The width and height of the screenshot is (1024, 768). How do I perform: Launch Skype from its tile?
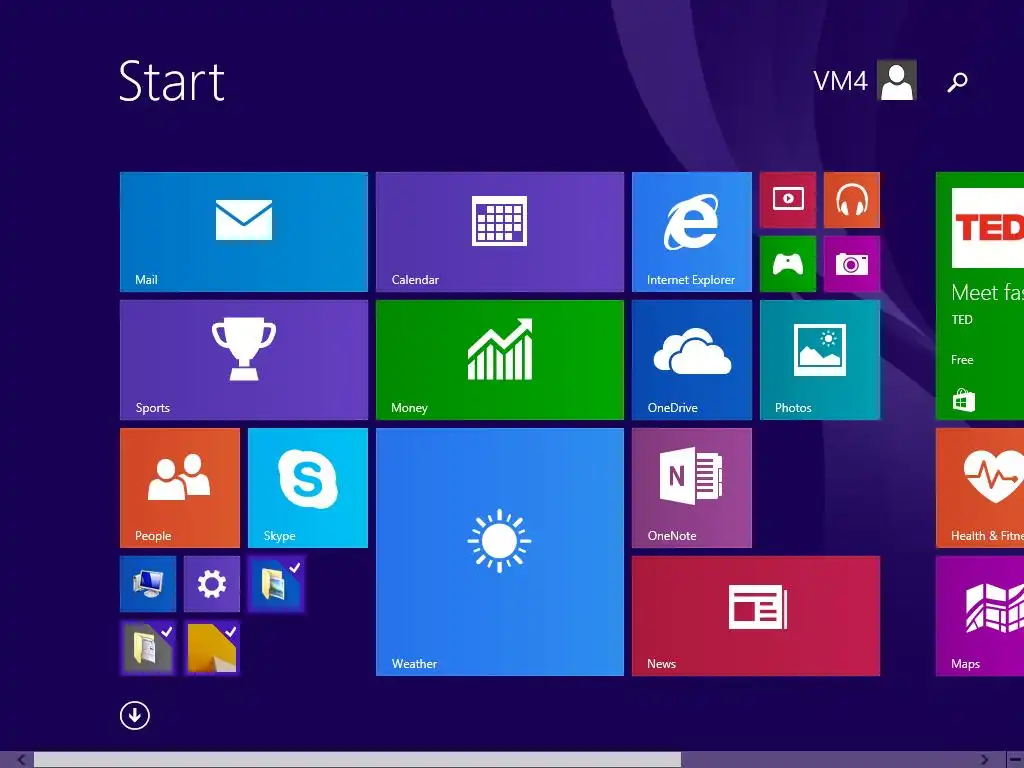(308, 488)
